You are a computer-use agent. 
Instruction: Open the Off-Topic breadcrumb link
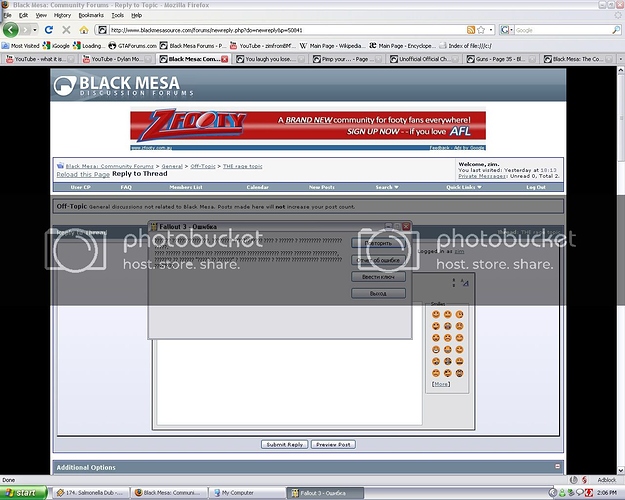tap(202, 166)
